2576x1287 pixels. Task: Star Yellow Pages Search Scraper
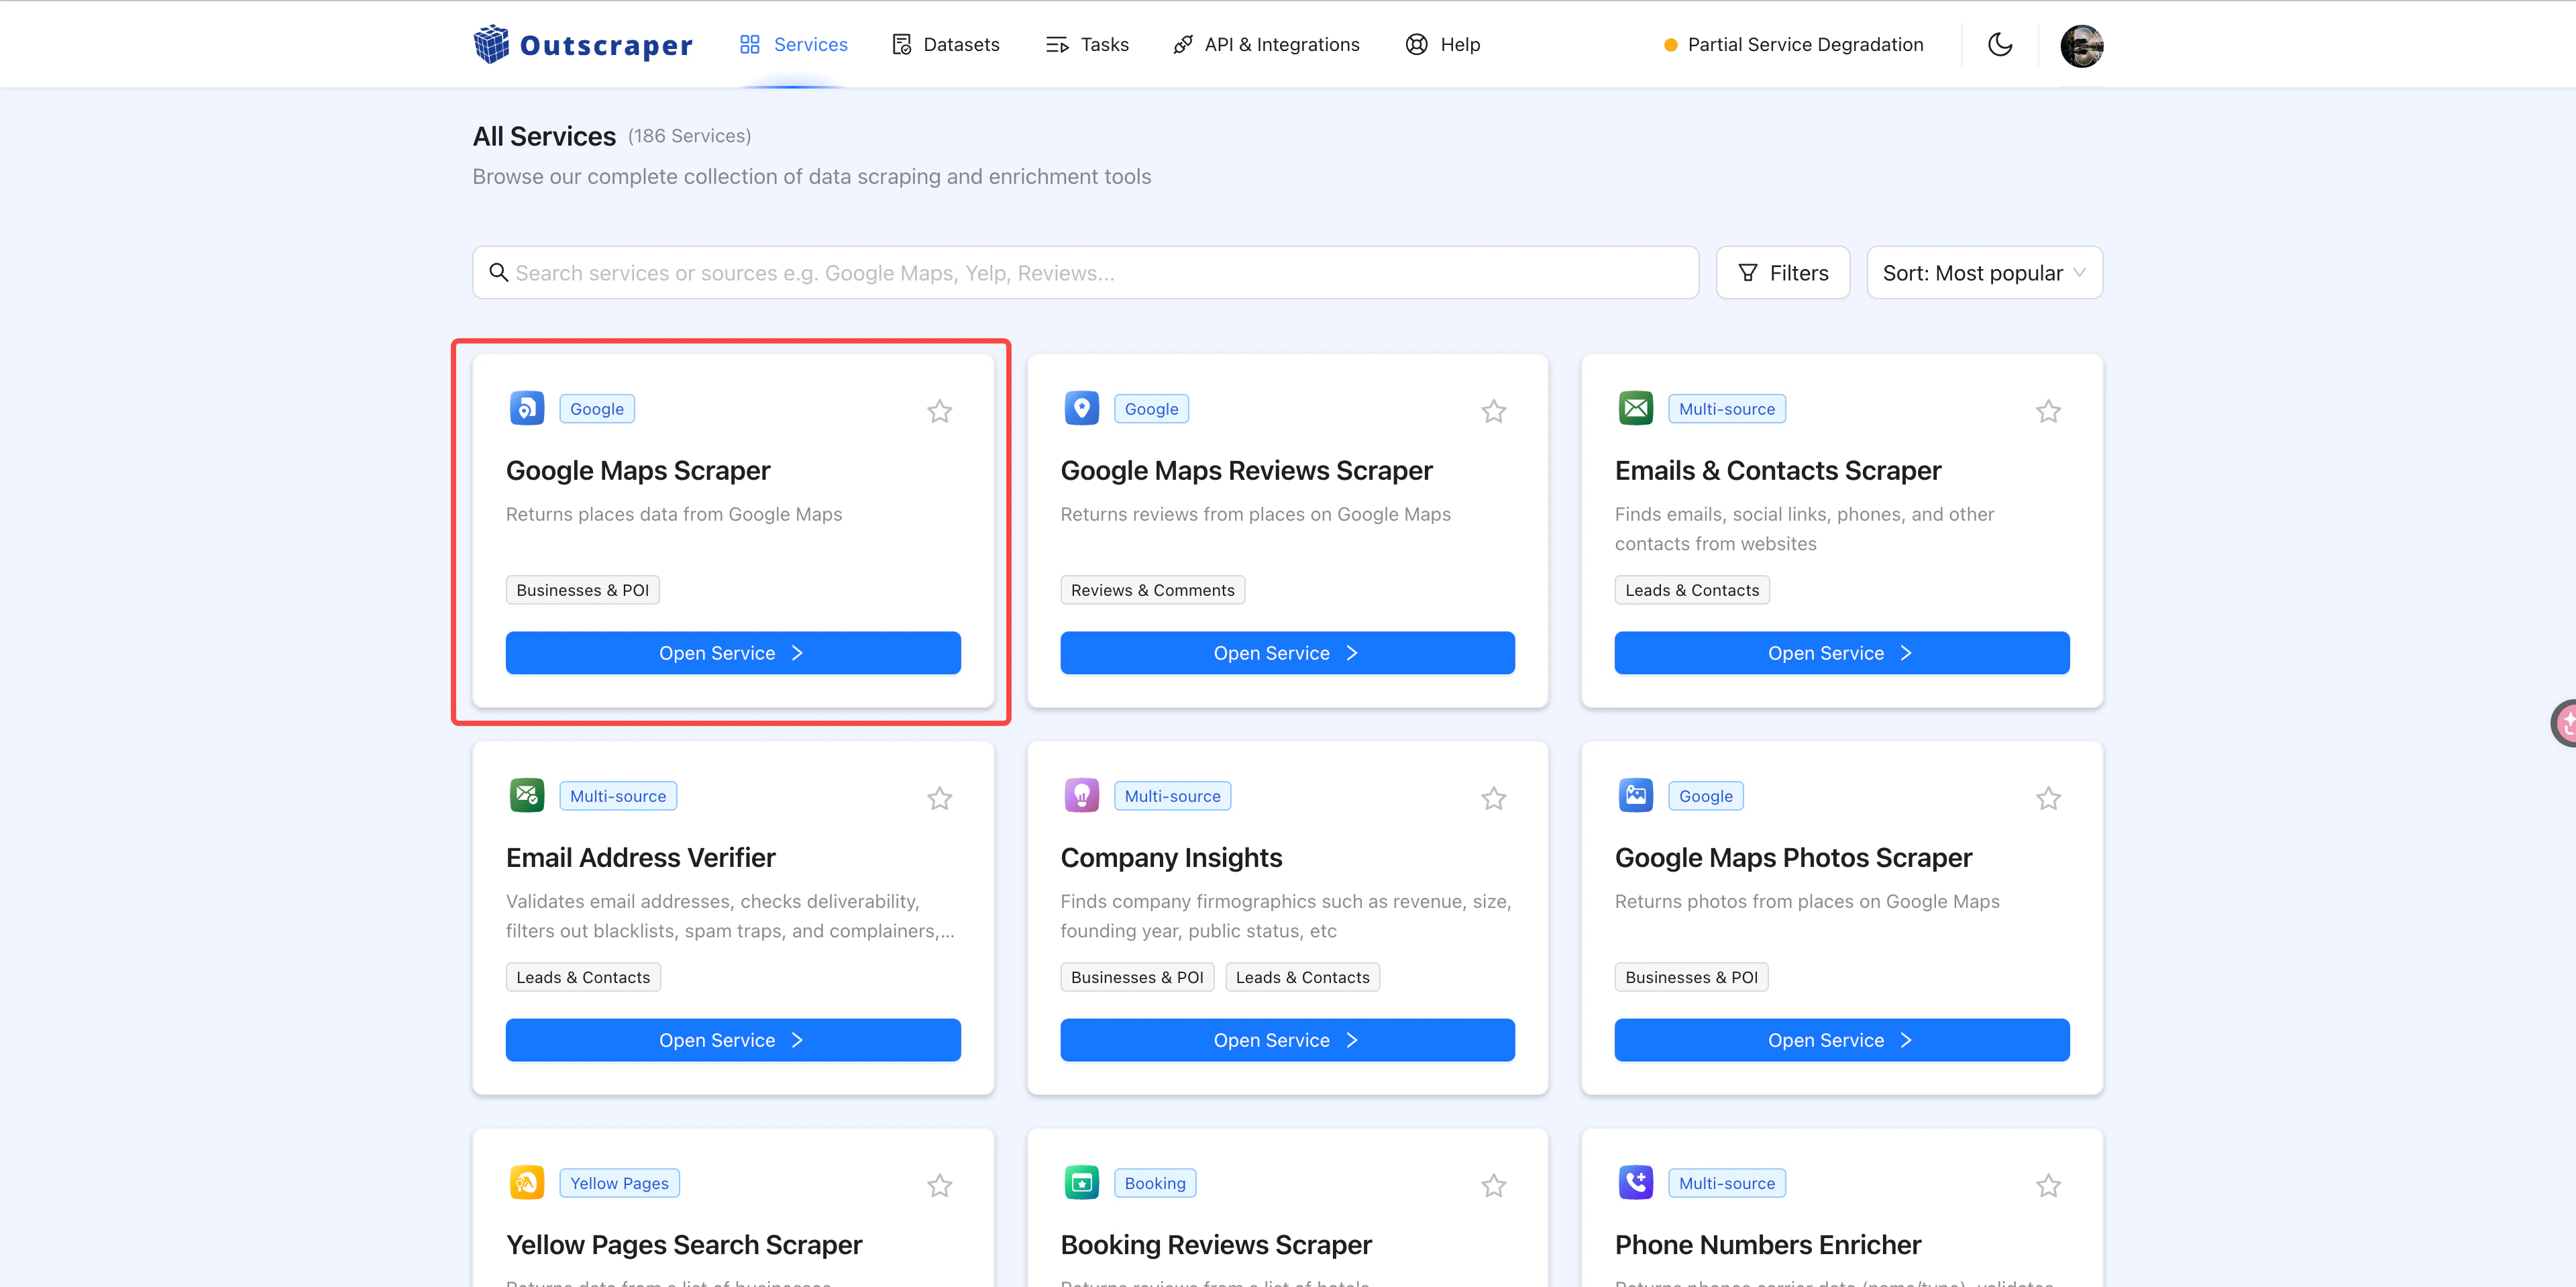pyautogui.click(x=939, y=1185)
